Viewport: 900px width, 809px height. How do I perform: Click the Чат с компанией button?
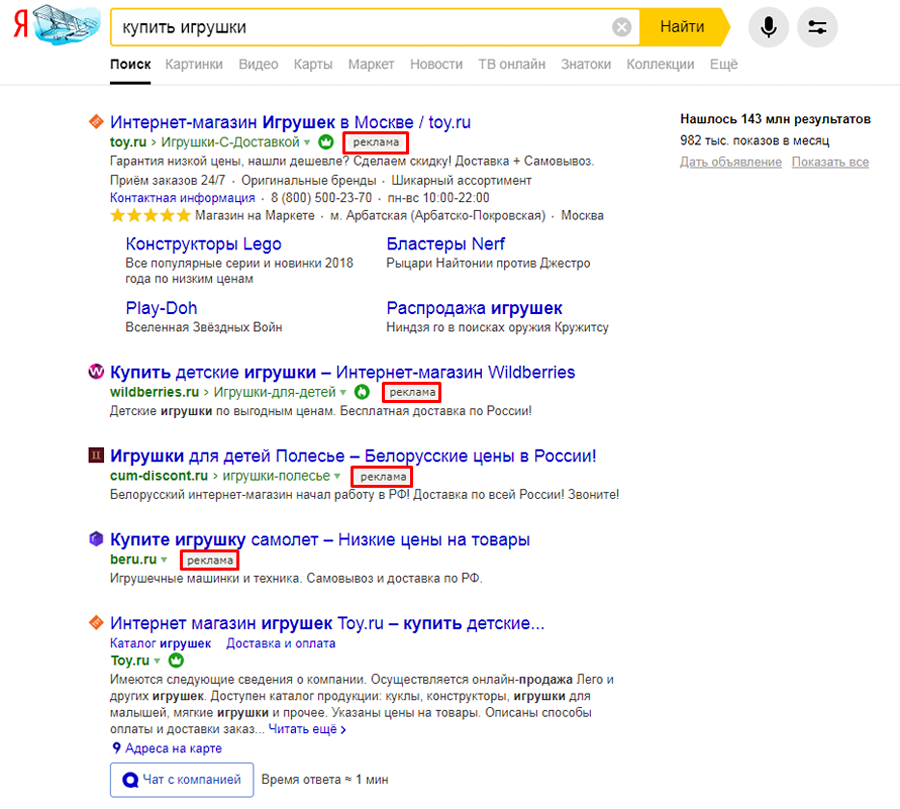coord(182,780)
